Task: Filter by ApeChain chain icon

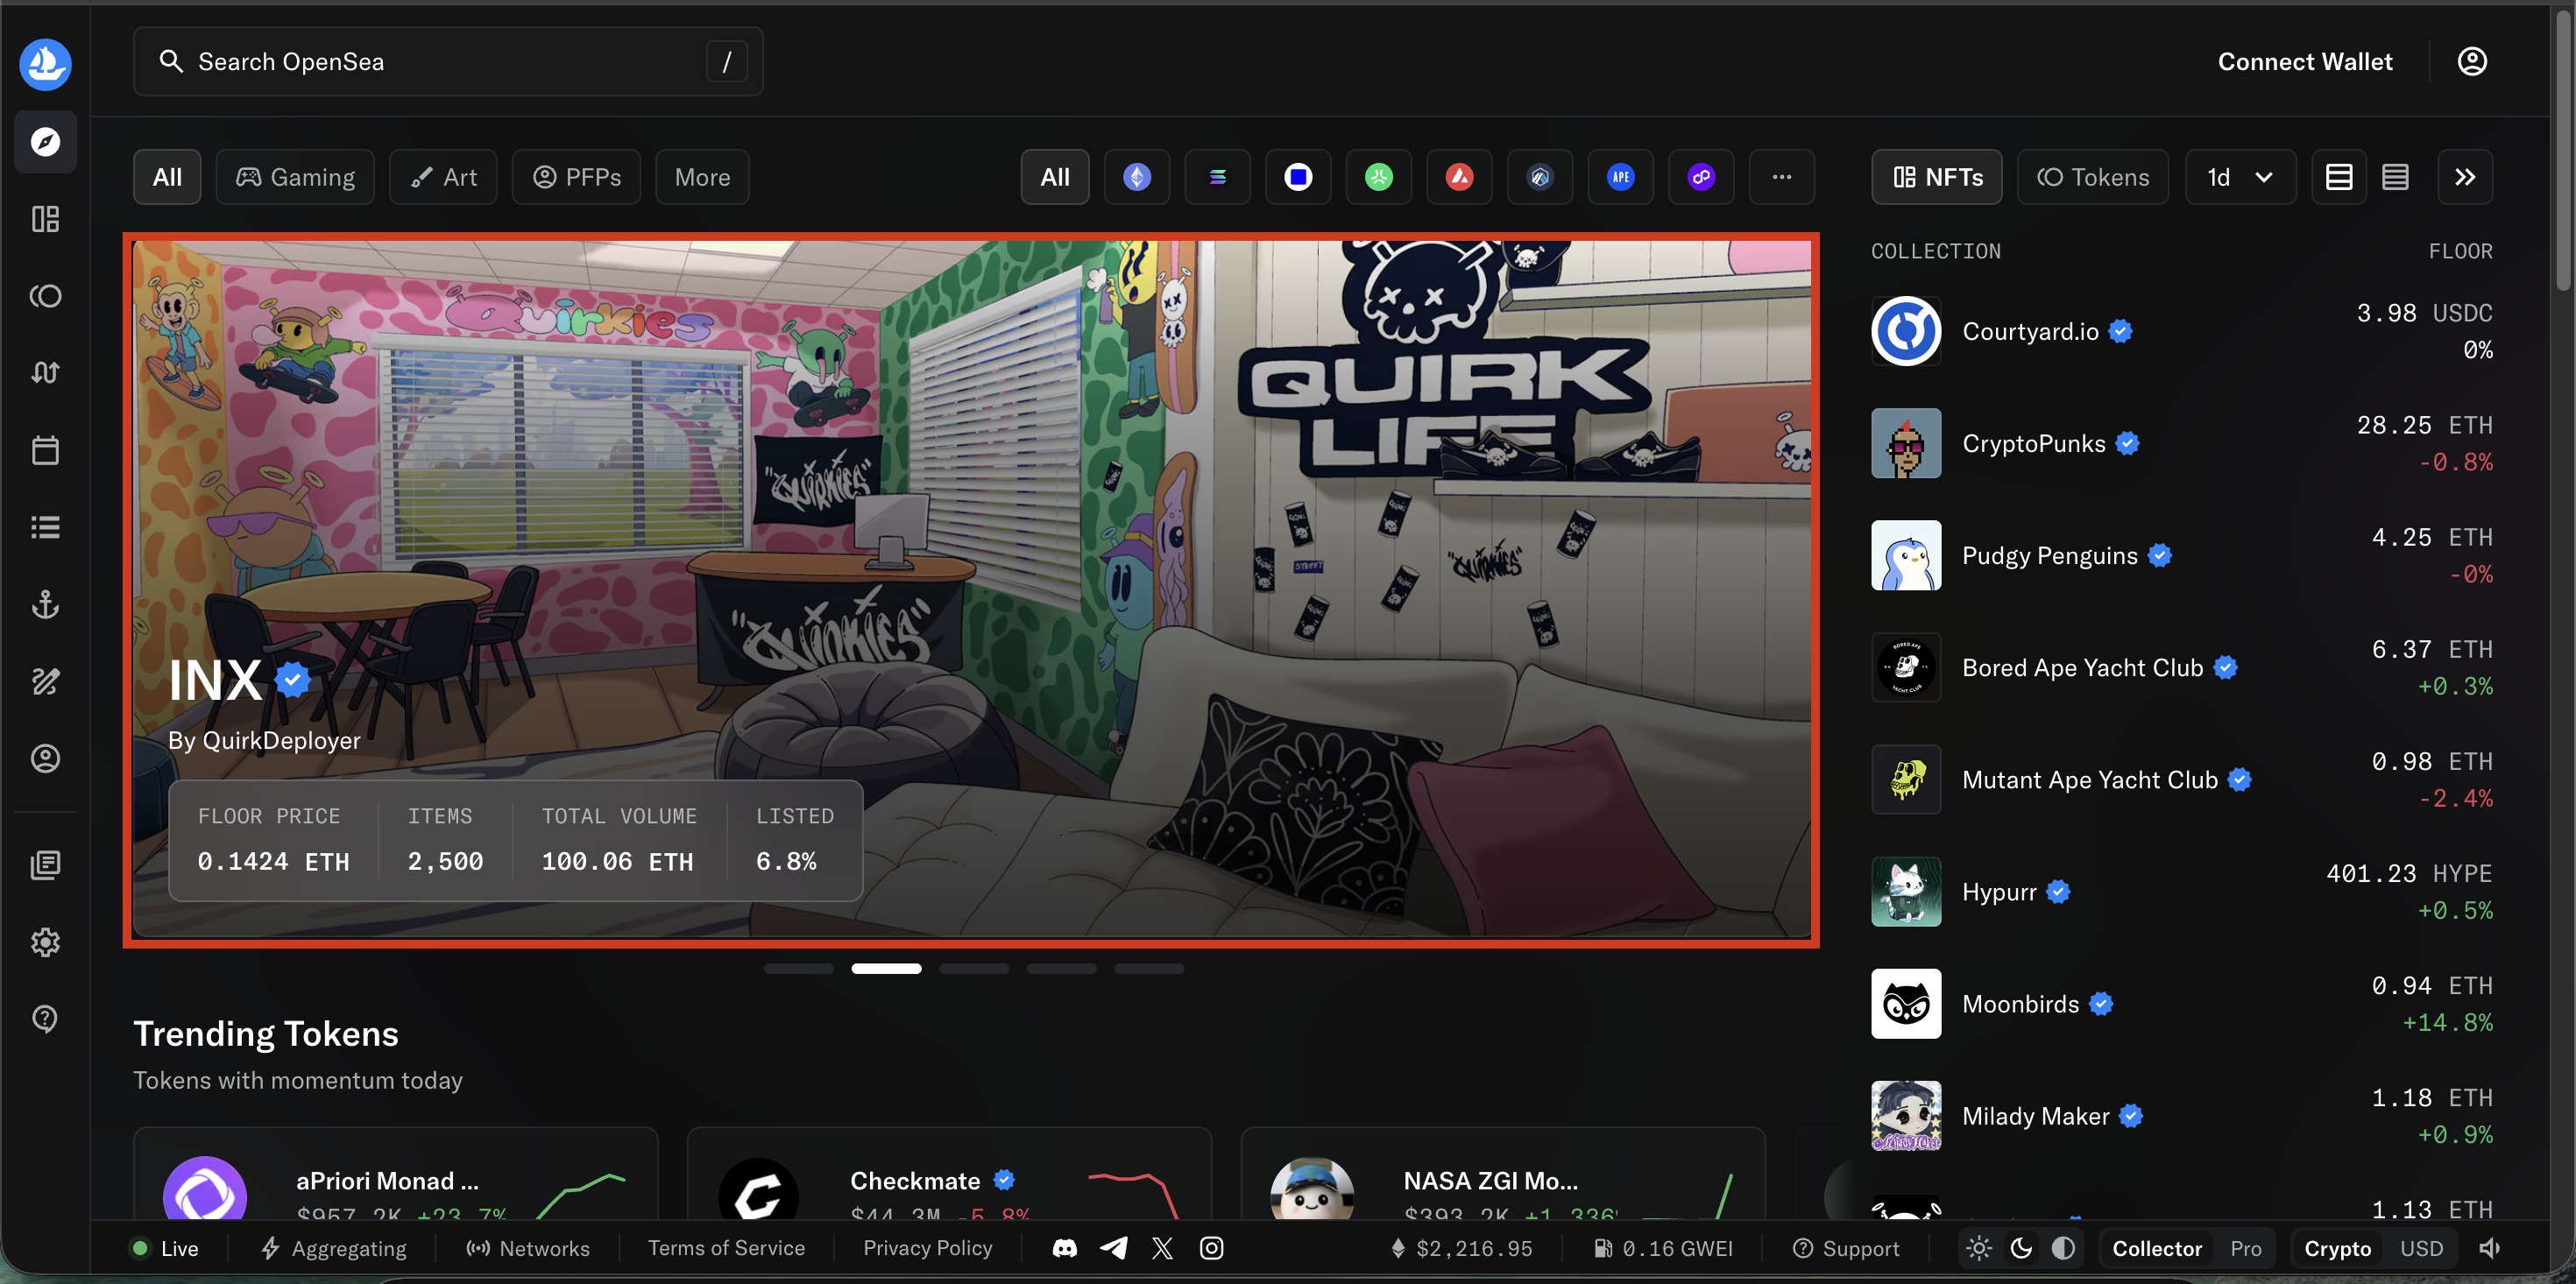Action: [1620, 177]
